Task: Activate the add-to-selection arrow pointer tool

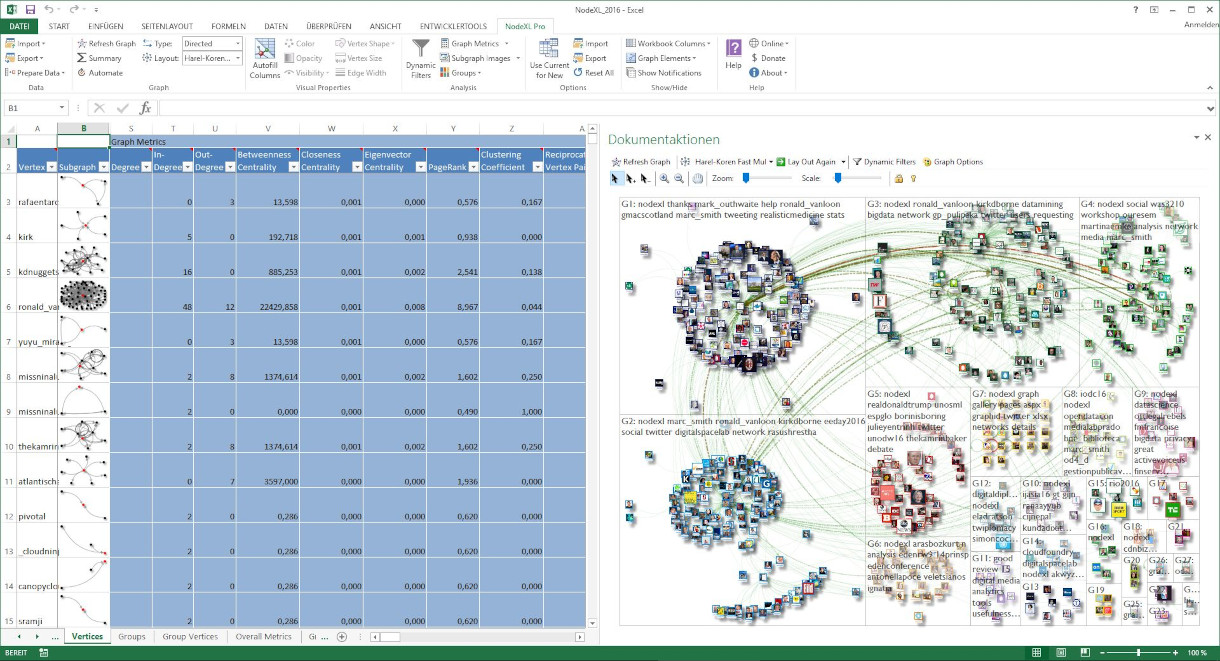Action: click(630, 178)
